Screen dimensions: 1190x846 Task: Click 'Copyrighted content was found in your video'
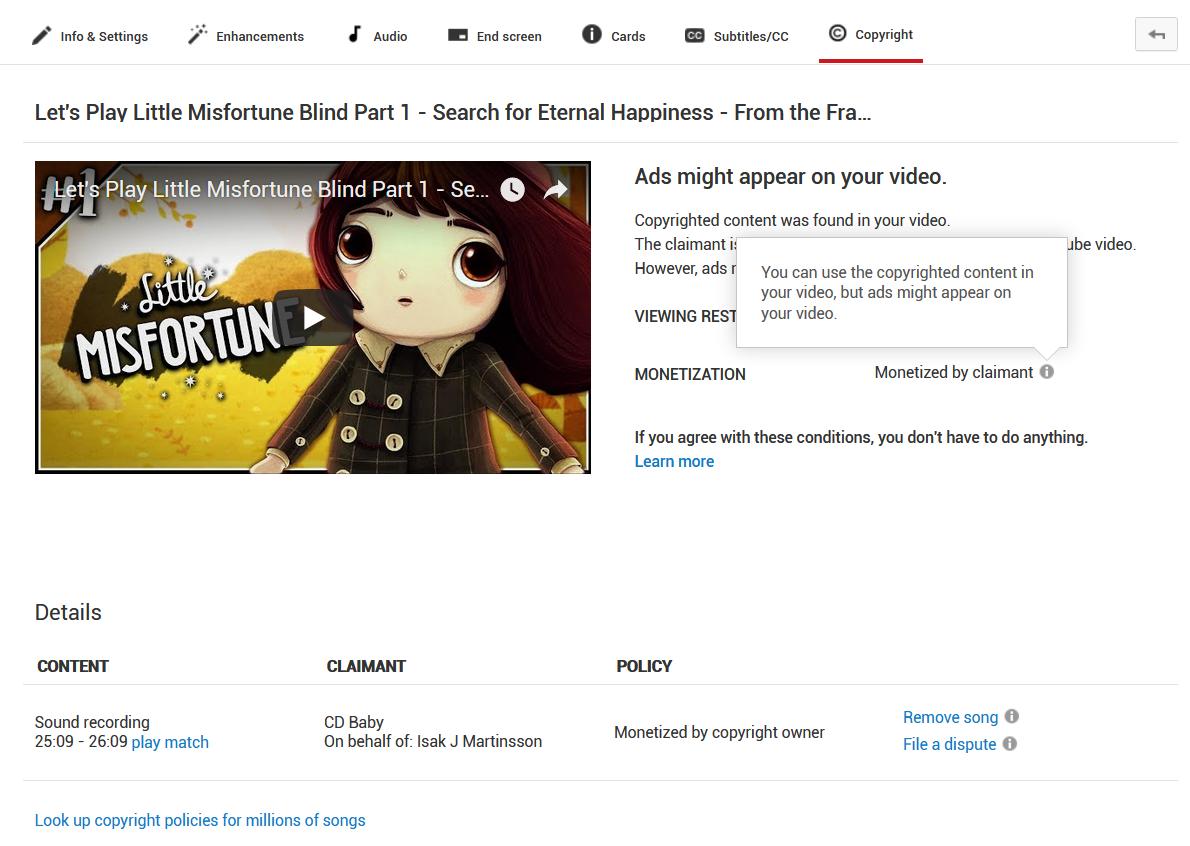click(792, 220)
